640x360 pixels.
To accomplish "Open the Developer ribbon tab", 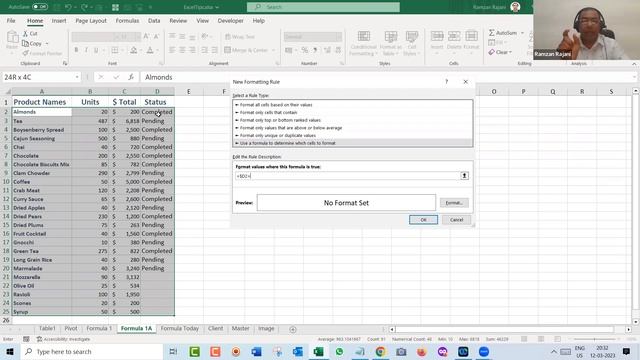I will click(x=231, y=20).
